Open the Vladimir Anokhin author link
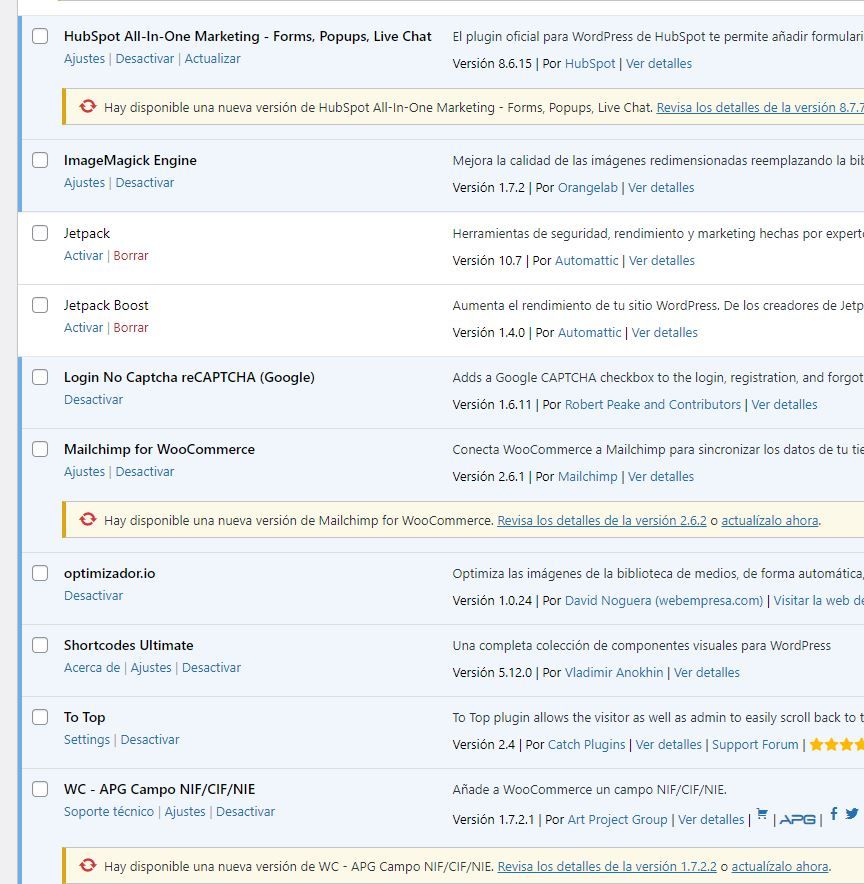 click(614, 673)
